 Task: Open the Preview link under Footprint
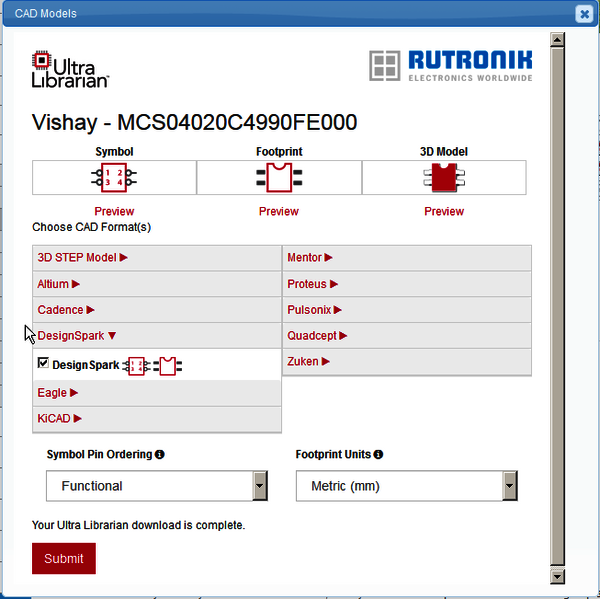tap(279, 211)
